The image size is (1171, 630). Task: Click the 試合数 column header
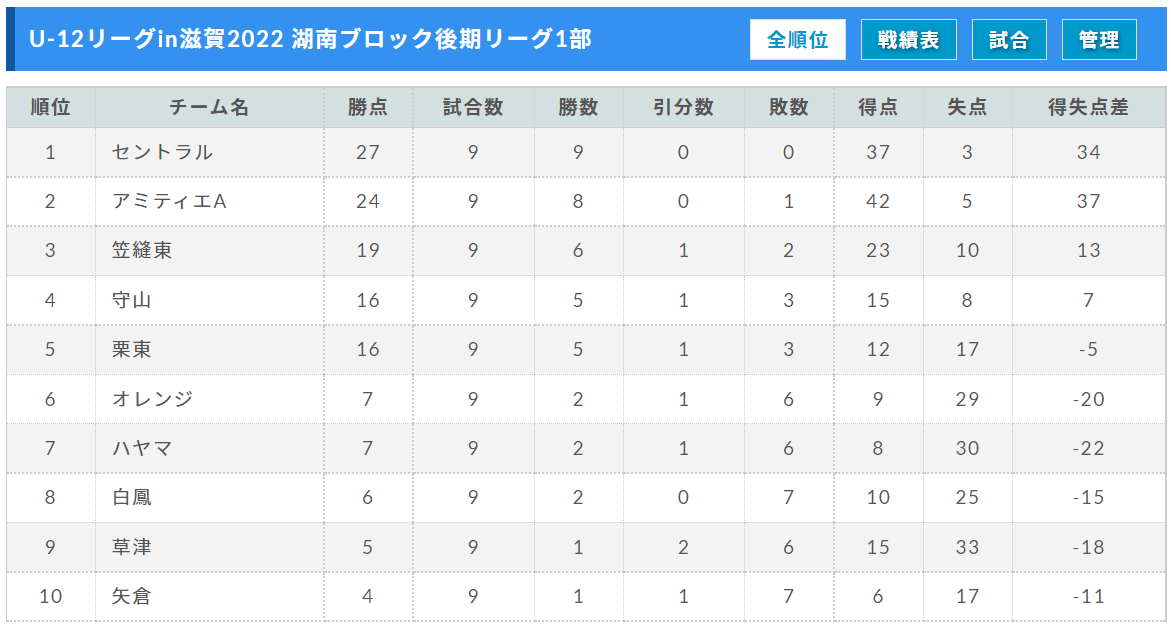473,107
